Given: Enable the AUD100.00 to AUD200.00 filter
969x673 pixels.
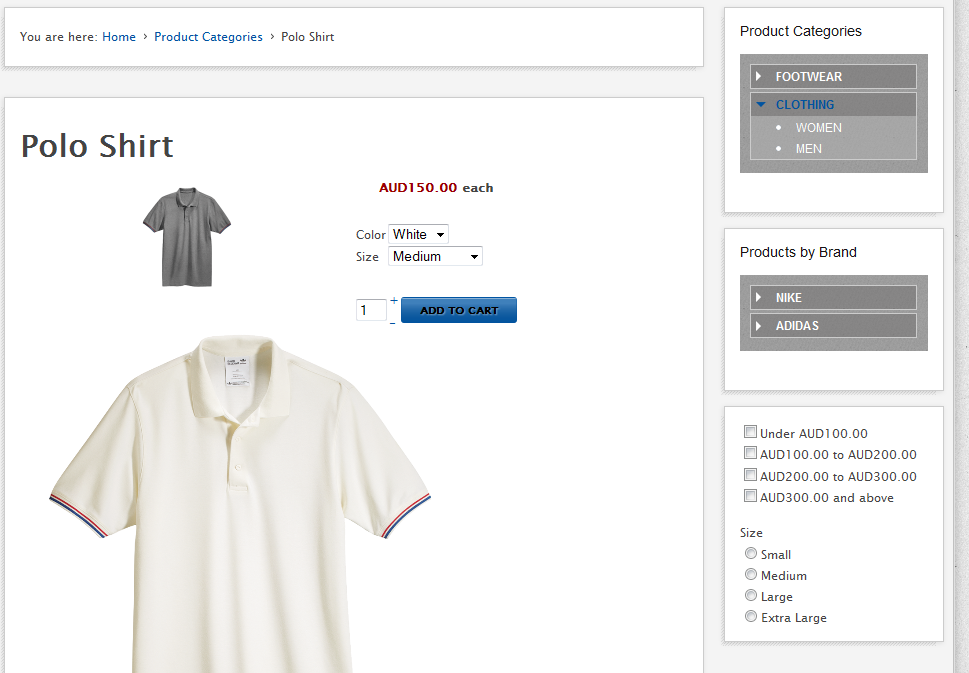Looking at the screenshot, I should [750, 453].
